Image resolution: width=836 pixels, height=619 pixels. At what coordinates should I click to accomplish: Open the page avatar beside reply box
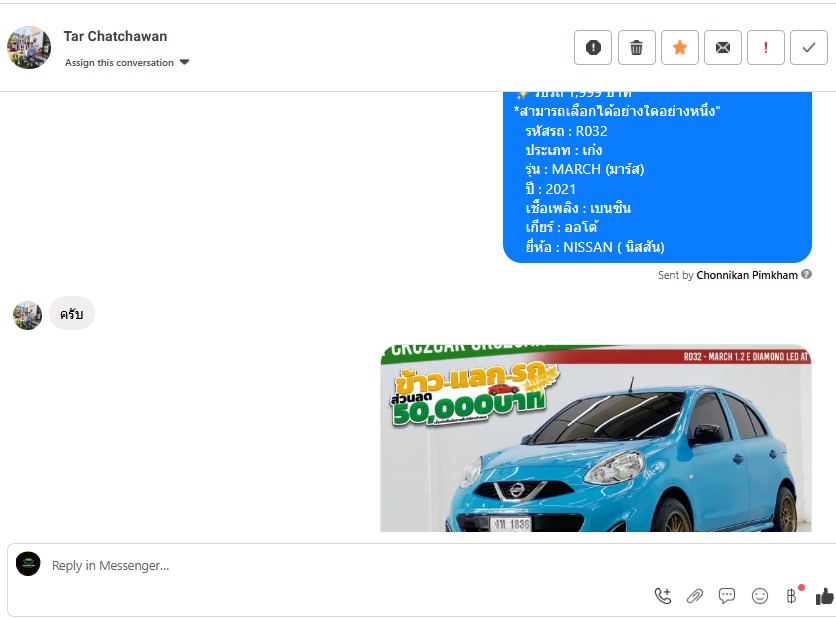point(28,564)
